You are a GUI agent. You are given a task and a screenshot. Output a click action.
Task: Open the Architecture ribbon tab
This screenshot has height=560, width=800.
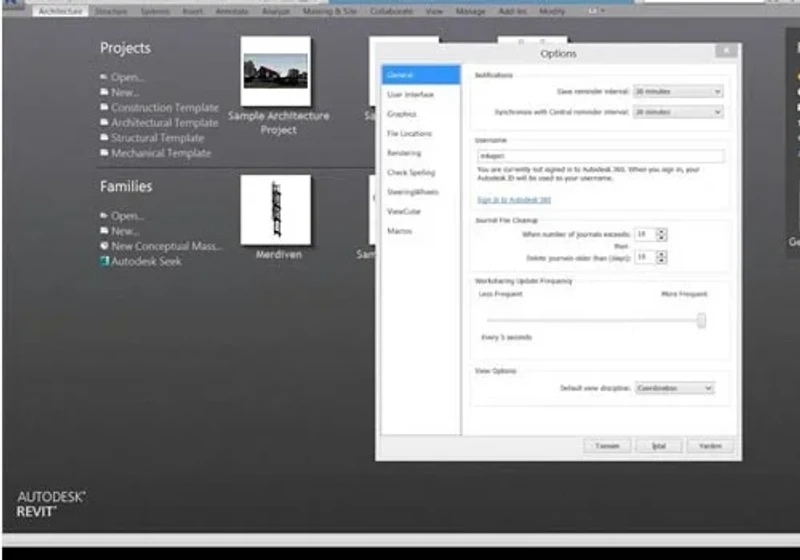pyautogui.click(x=60, y=11)
